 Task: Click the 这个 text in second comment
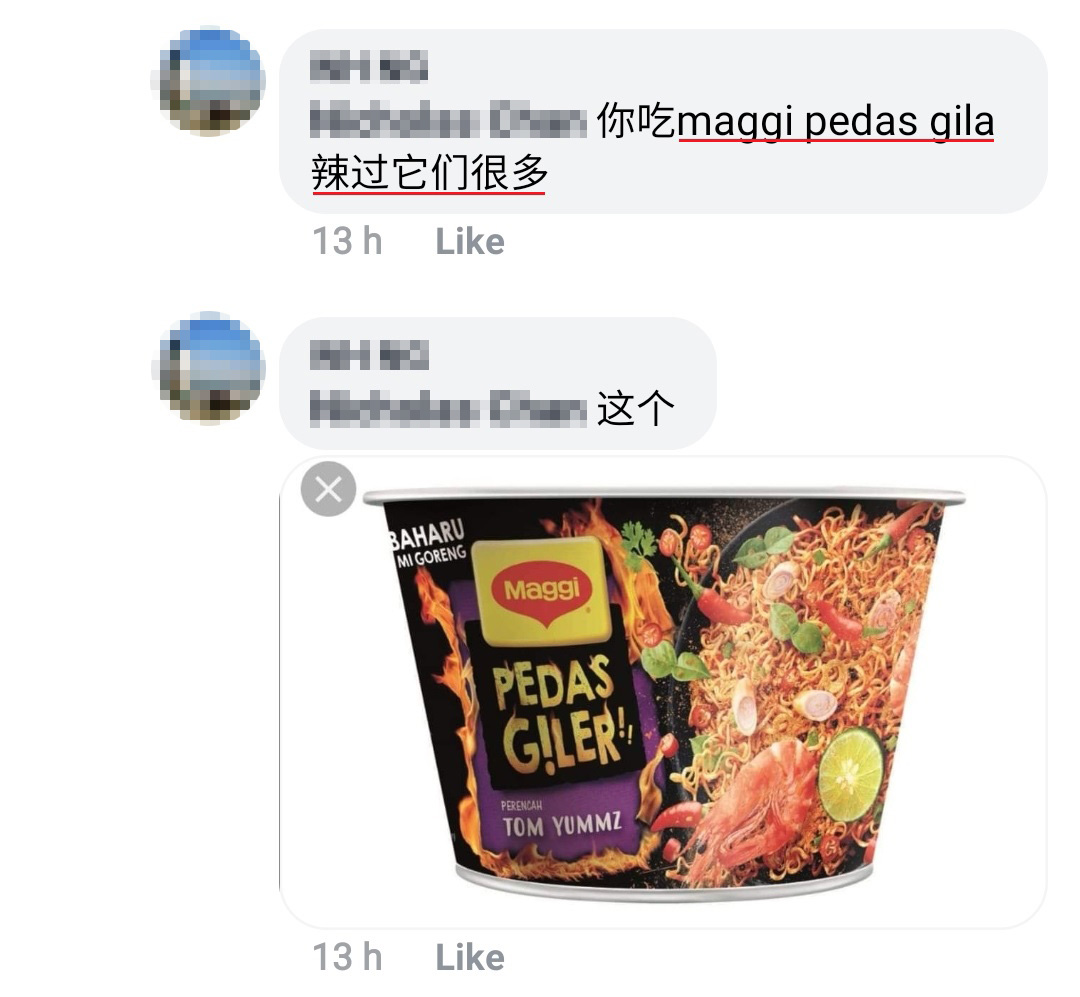(635, 409)
